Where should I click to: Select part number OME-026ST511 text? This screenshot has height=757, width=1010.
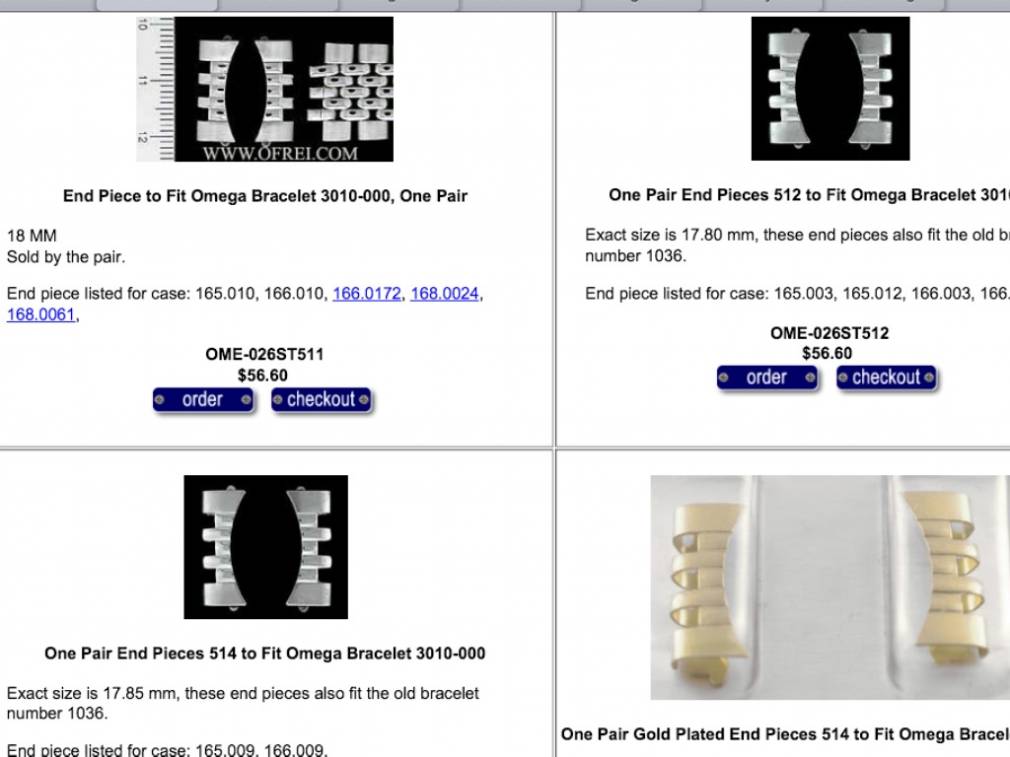[x=265, y=354]
